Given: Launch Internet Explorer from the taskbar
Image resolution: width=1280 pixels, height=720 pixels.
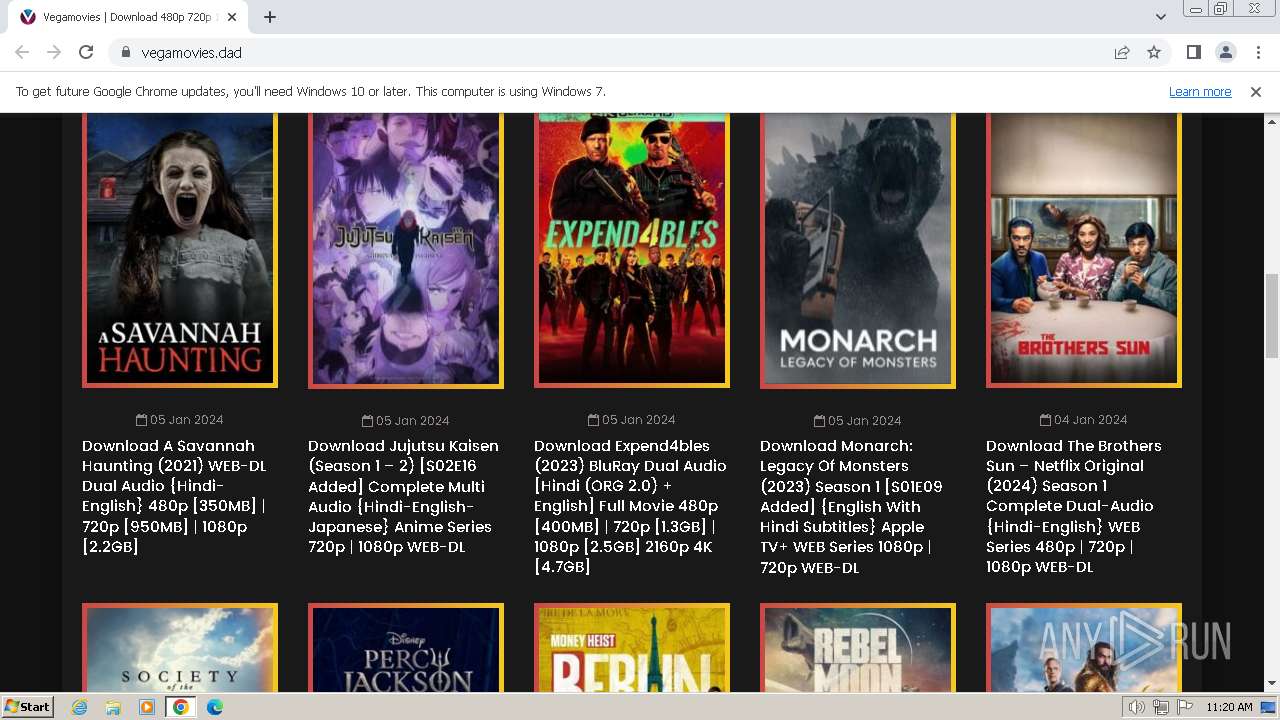Looking at the screenshot, I should click(x=80, y=707).
